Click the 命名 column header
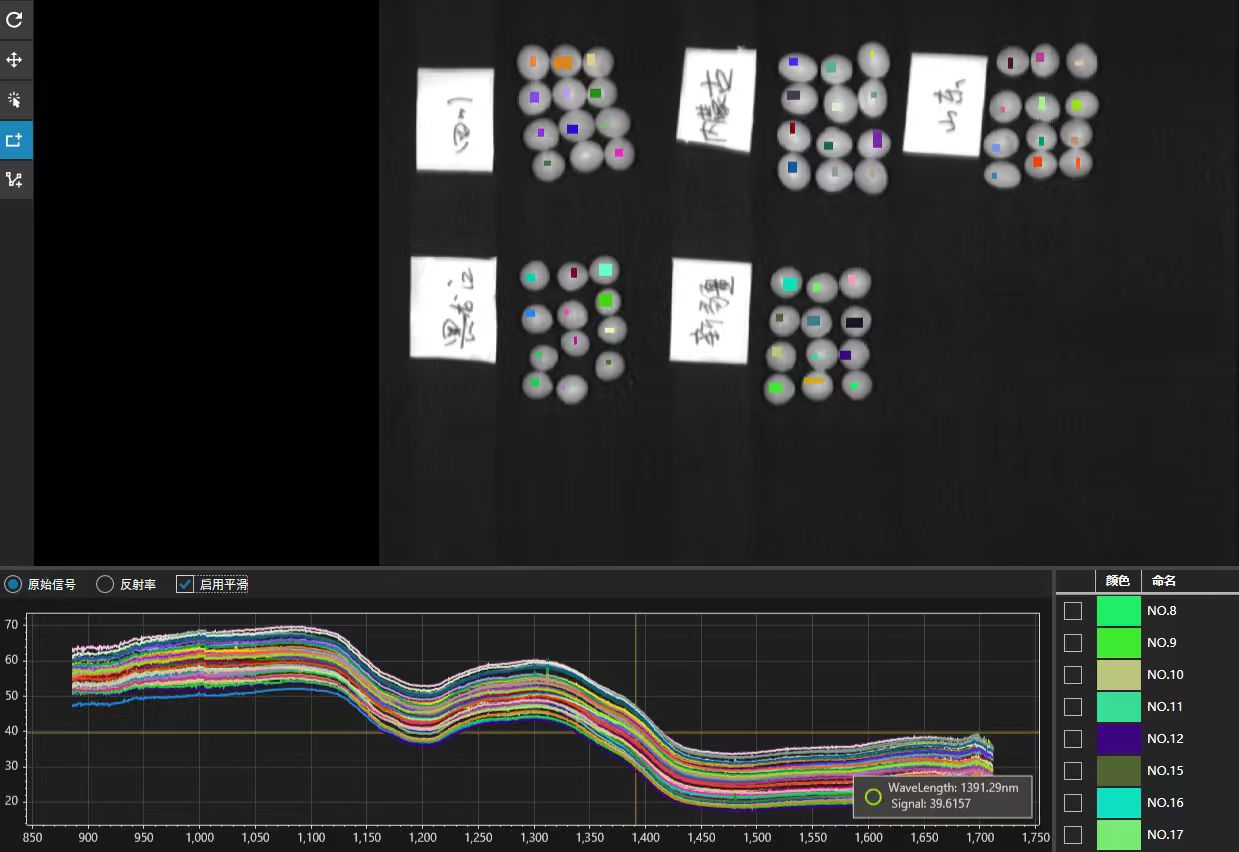The image size is (1239, 852). [1164, 581]
